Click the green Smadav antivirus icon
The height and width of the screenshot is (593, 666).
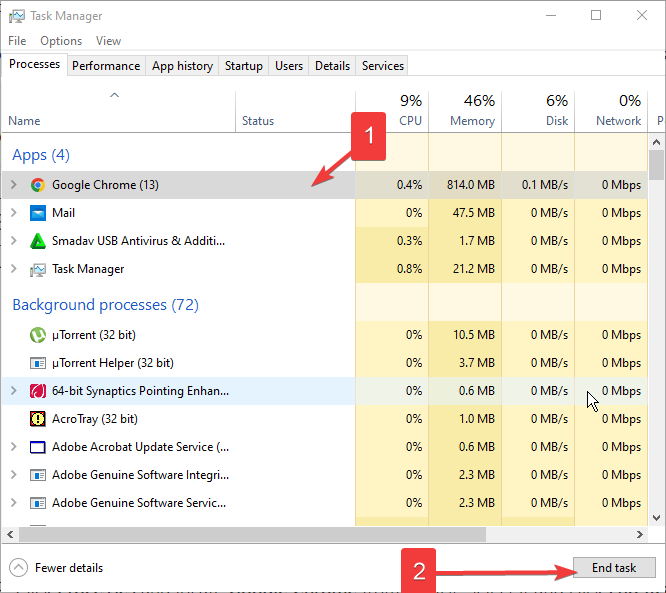click(x=38, y=241)
